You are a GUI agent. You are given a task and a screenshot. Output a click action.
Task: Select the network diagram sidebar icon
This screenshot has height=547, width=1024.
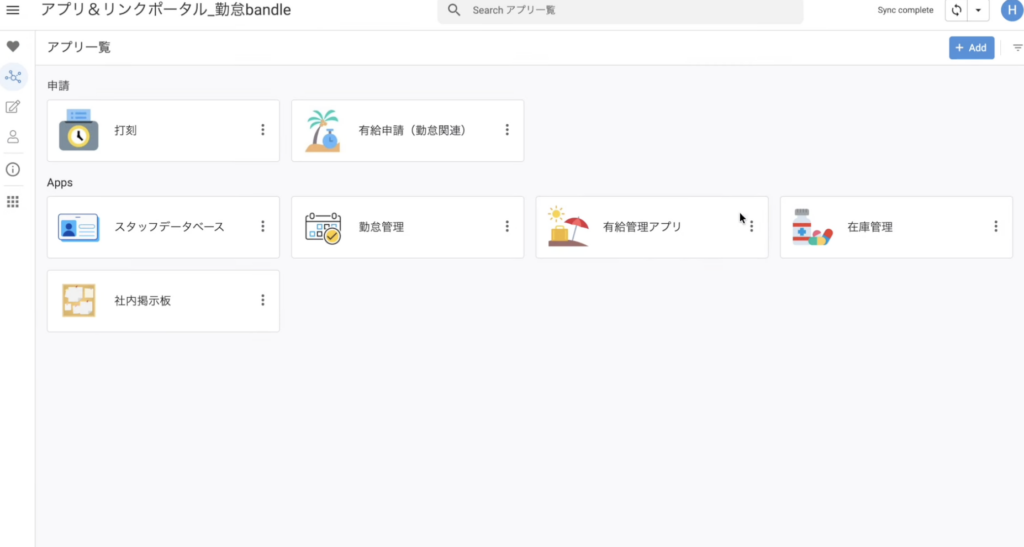[x=13, y=76]
